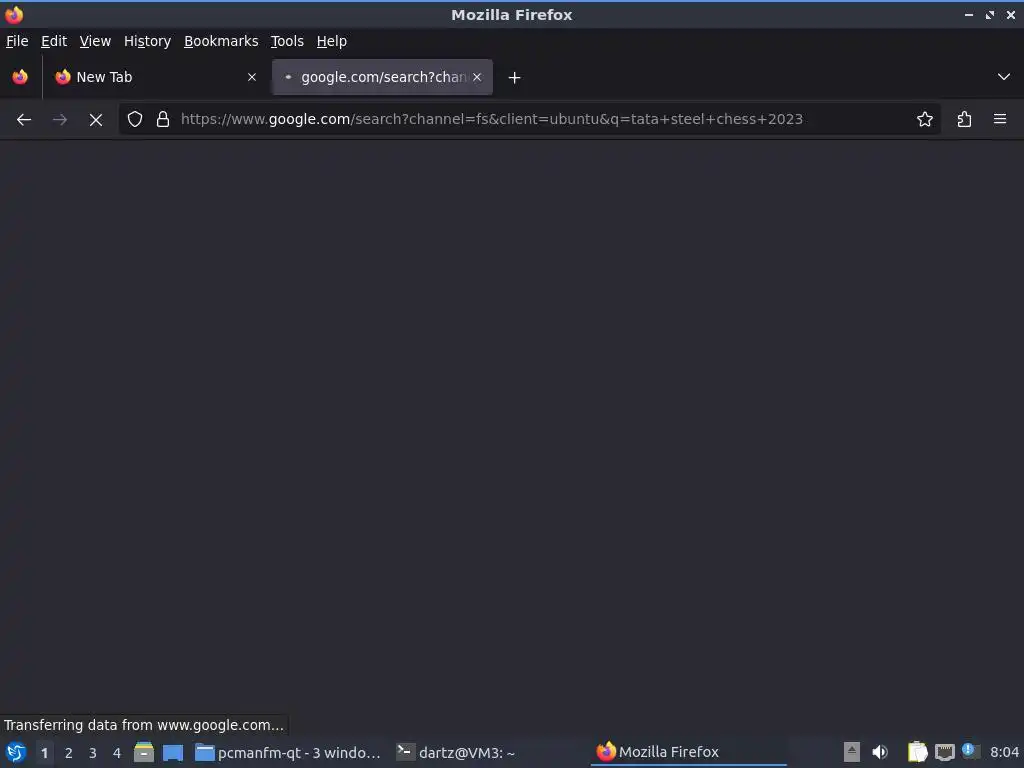Open the View menu
The width and height of the screenshot is (1024, 768).
pyautogui.click(x=95, y=41)
